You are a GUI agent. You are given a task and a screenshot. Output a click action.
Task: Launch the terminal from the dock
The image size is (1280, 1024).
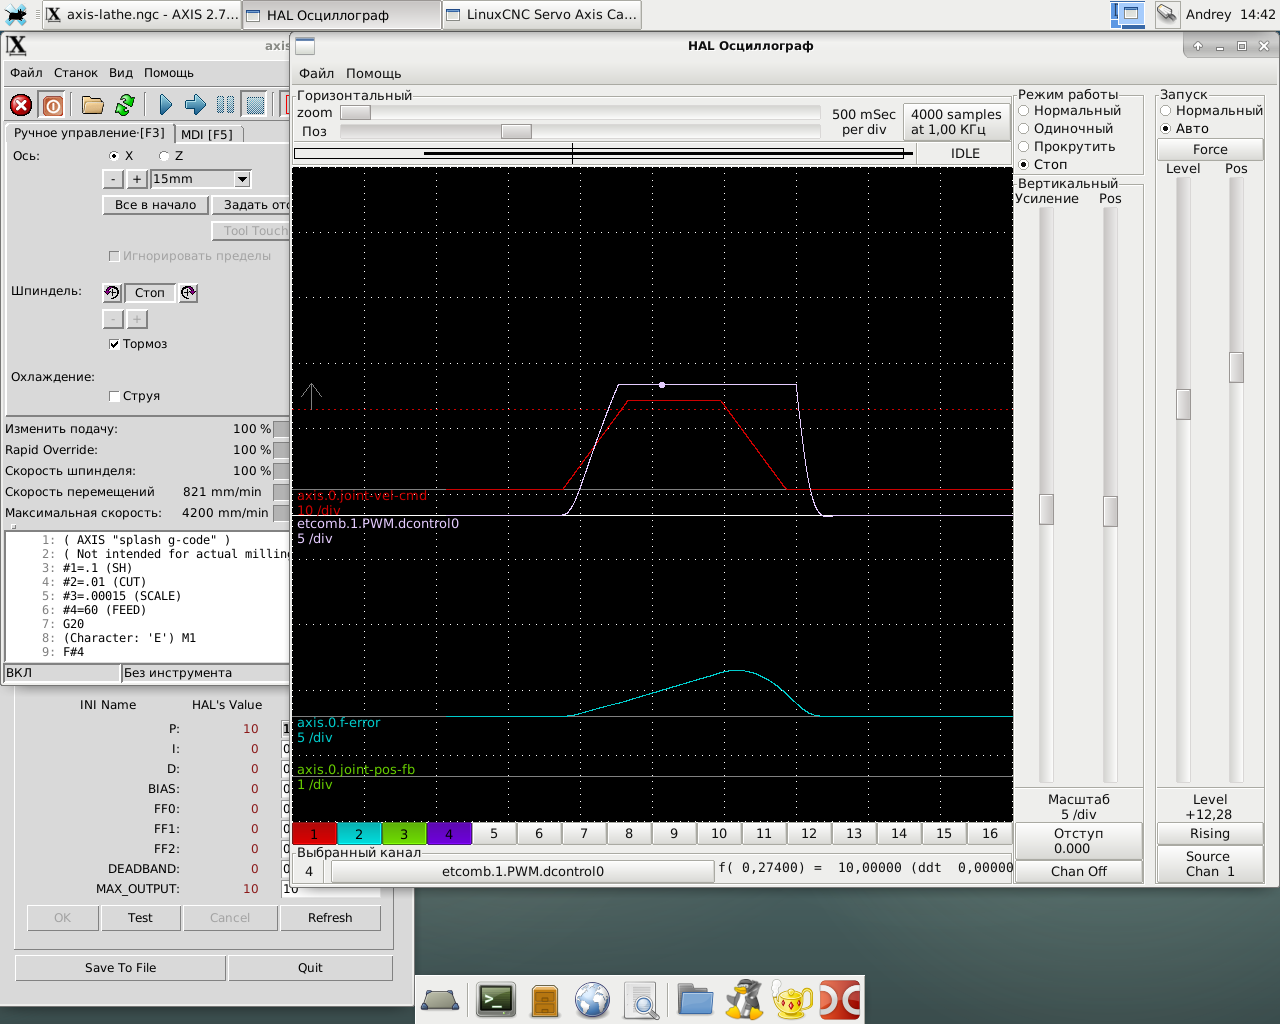496,1000
